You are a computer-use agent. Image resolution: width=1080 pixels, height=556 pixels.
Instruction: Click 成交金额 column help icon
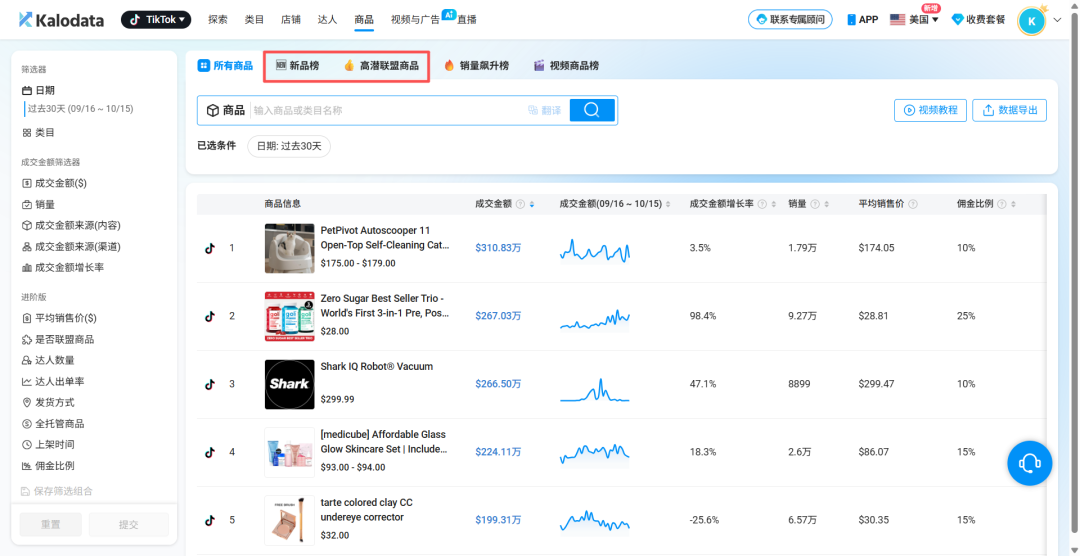pos(520,205)
